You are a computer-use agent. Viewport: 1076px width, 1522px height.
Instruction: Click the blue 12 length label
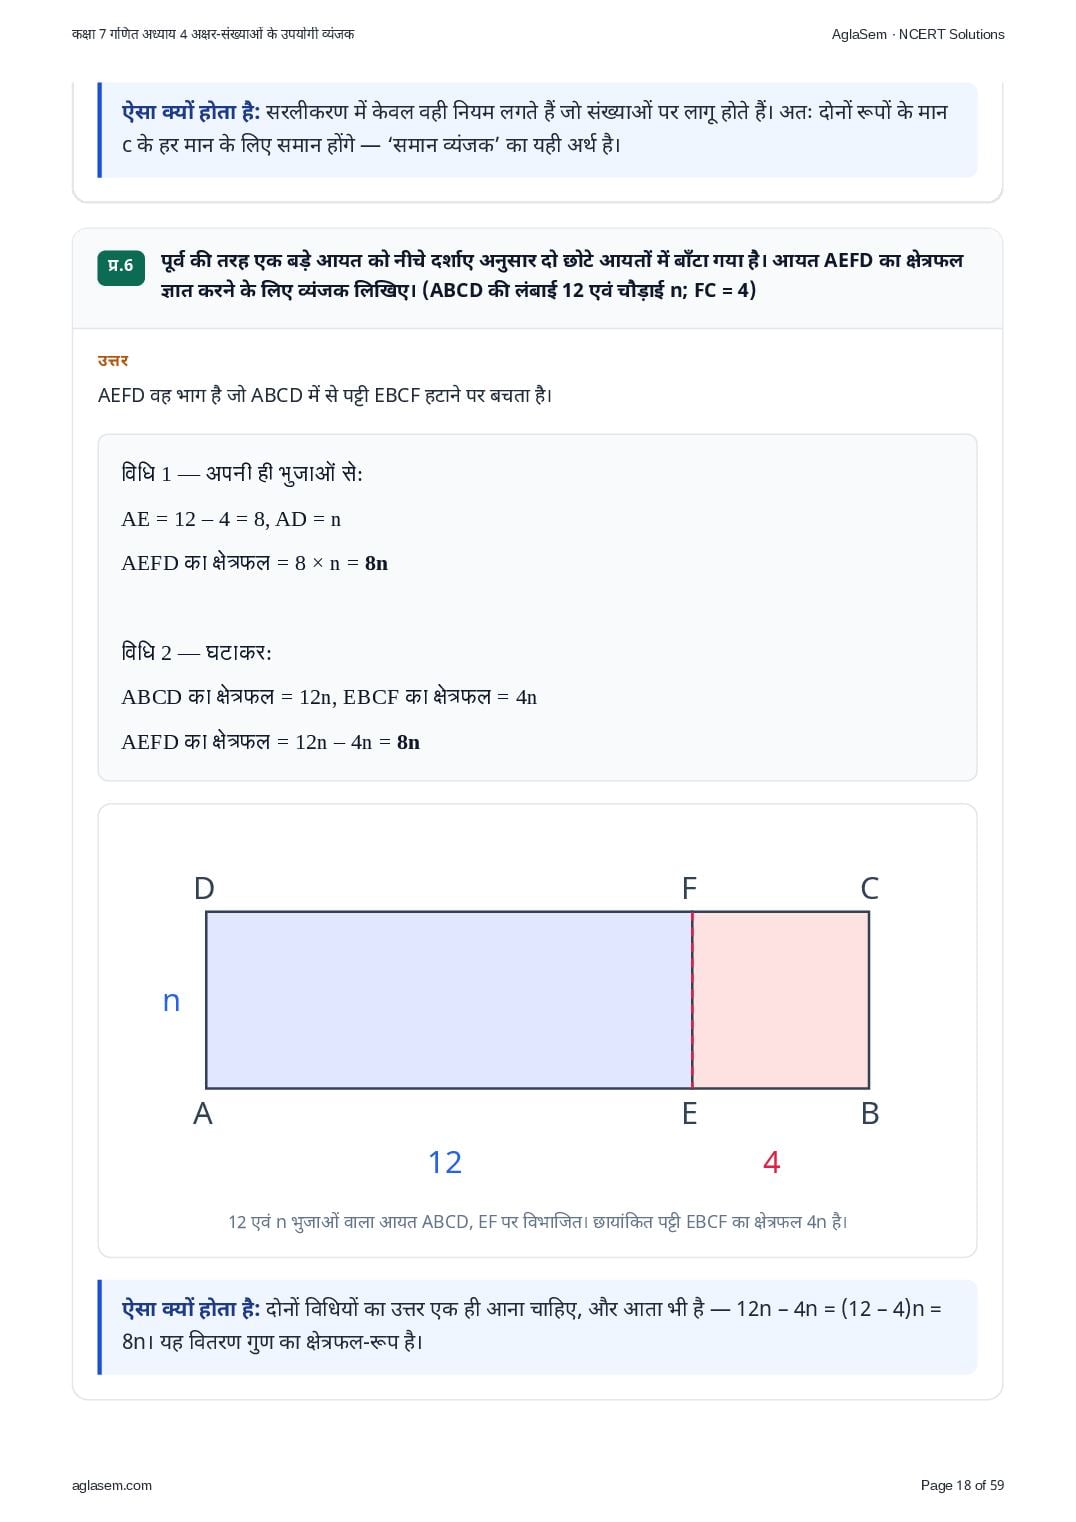tap(445, 1162)
